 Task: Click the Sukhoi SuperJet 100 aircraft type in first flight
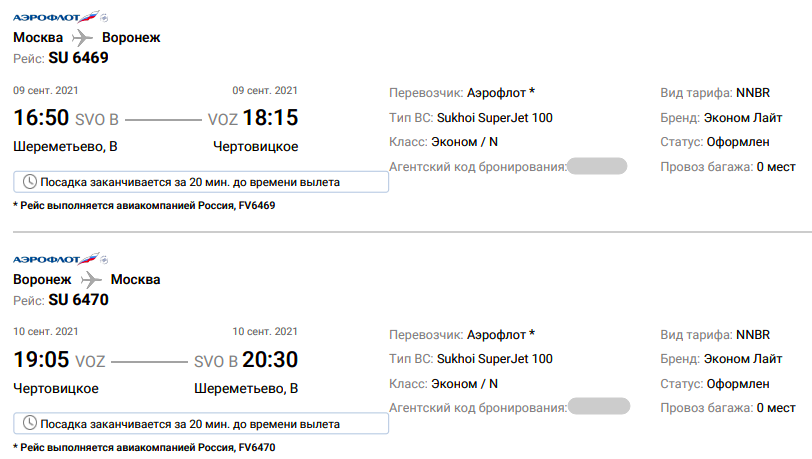[x=495, y=118]
